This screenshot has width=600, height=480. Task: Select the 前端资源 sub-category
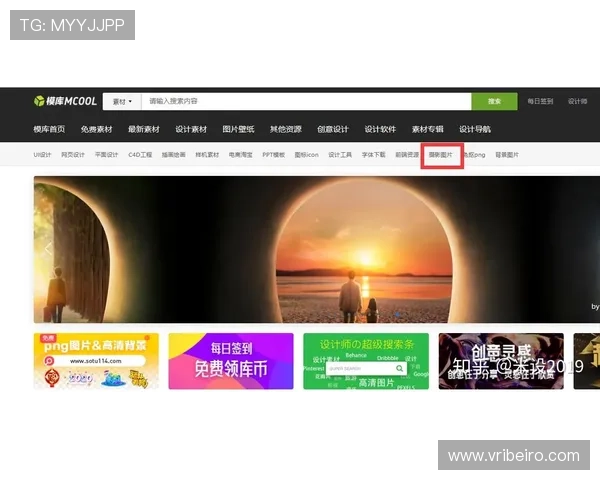pyautogui.click(x=407, y=155)
